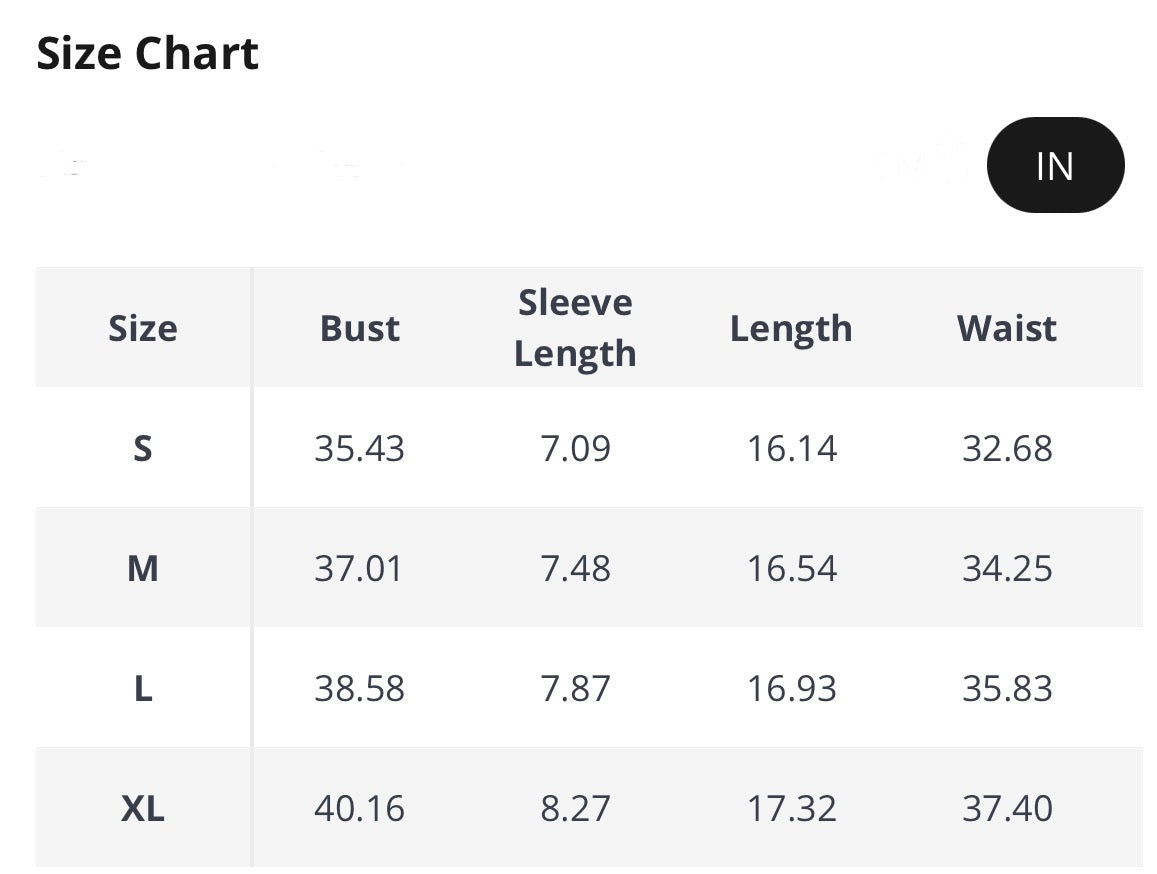Select the XL size row label
The width and height of the screenshot is (1157, 874).
[x=143, y=808]
